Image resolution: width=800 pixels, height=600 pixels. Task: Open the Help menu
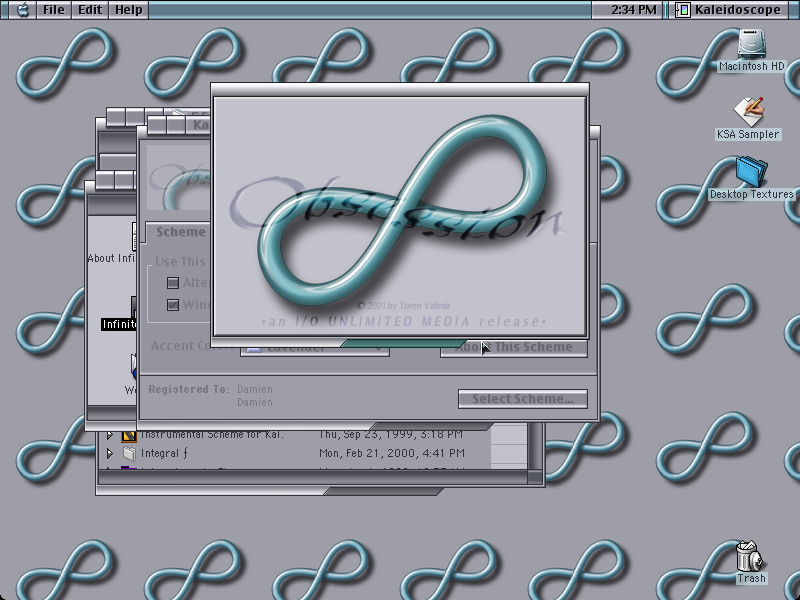coord(128,10)
